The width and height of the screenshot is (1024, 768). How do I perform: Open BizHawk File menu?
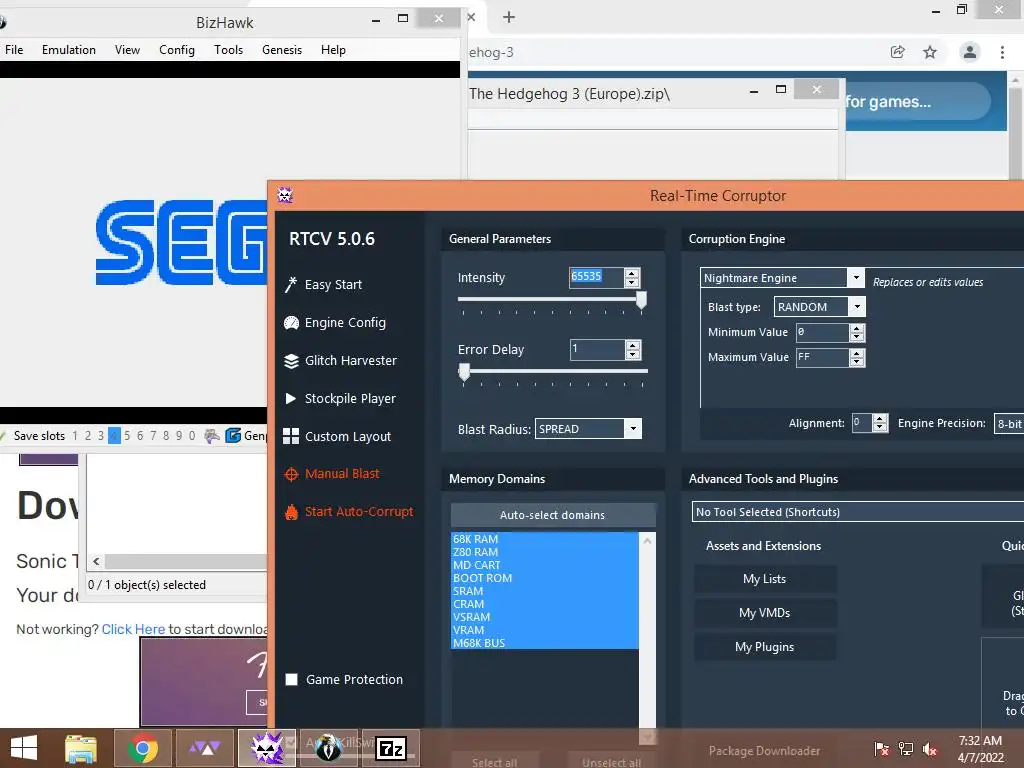click(14, 50)
